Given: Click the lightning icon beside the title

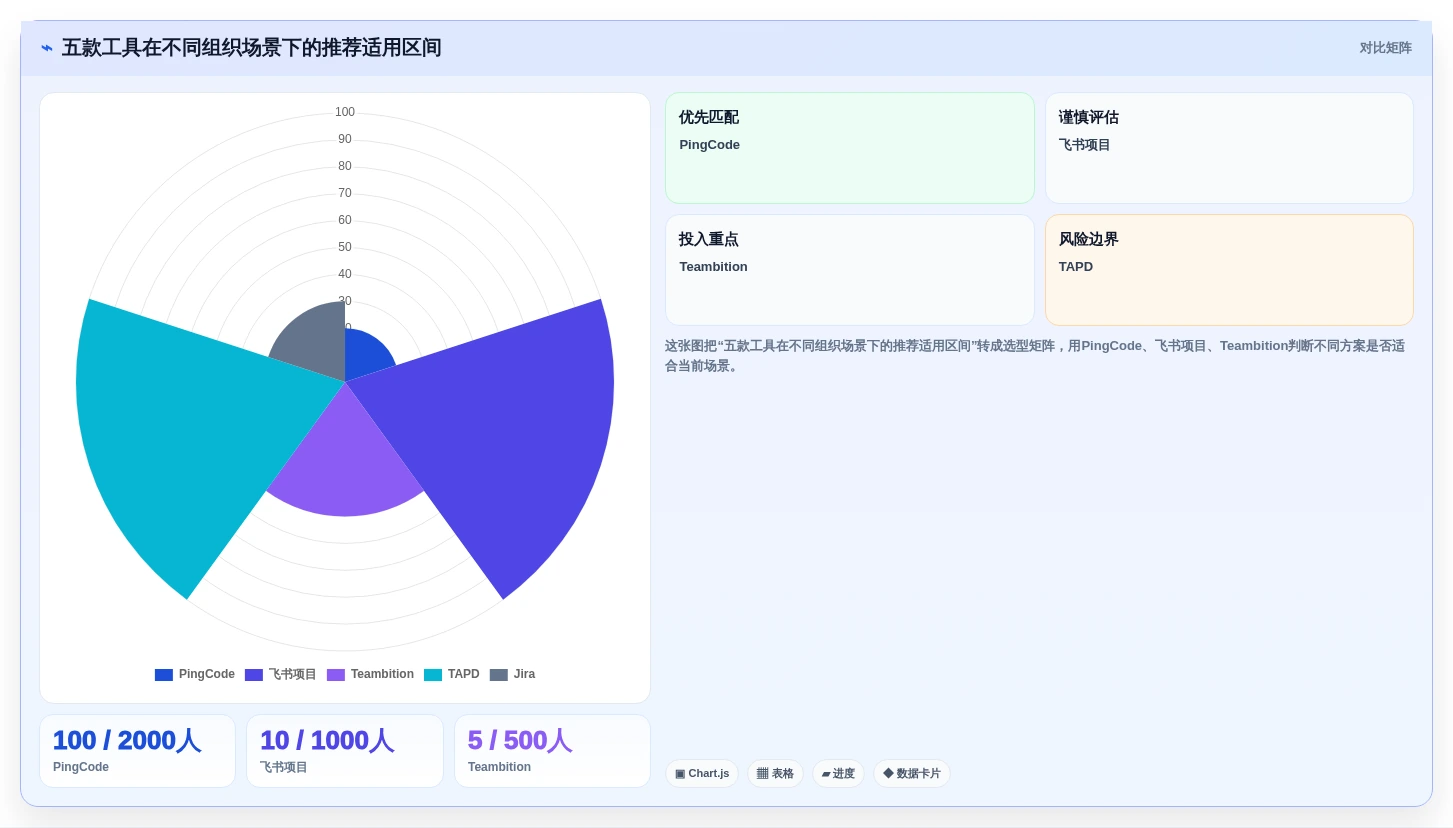Looking at the screenshot, I should click(47, 48).
